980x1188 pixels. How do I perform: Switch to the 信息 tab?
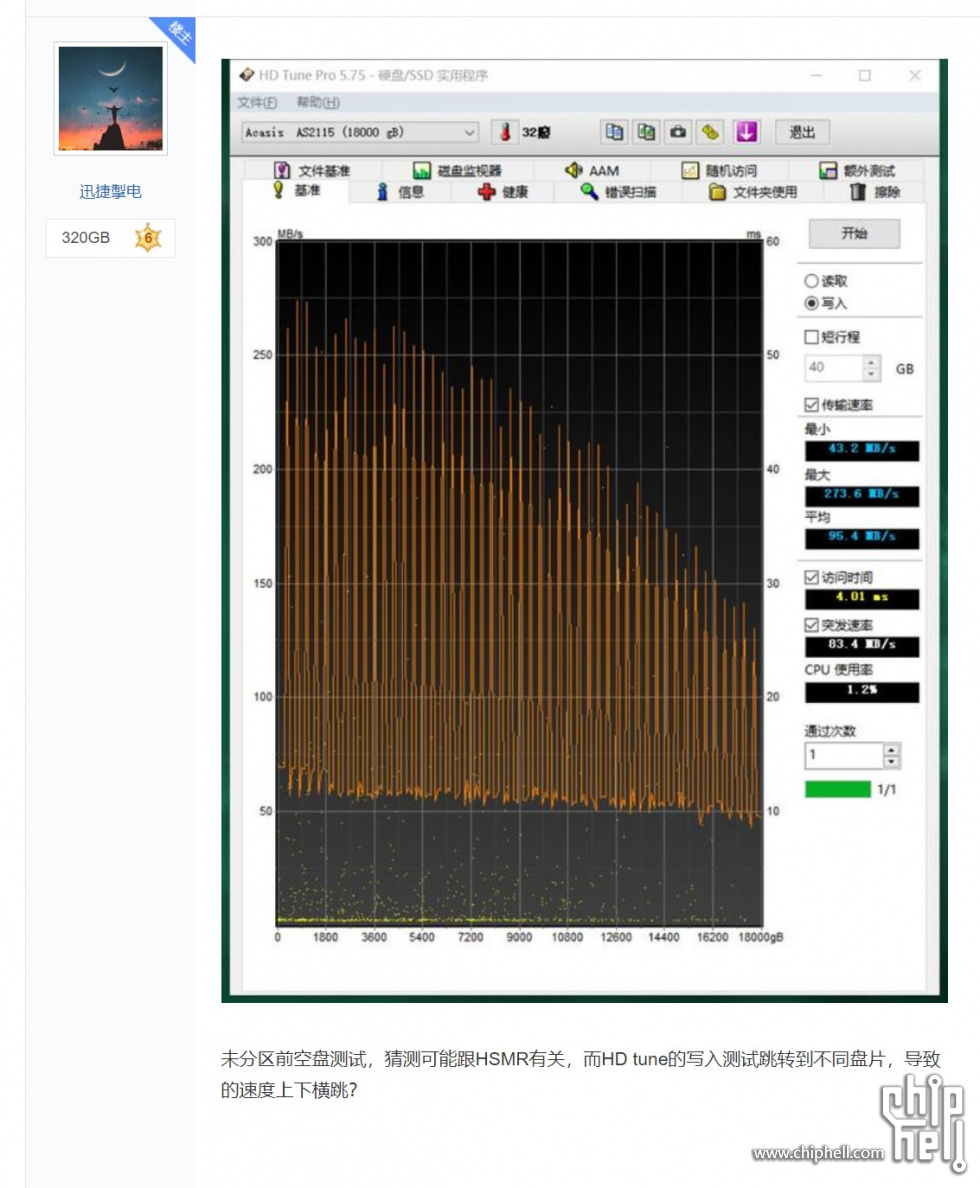[400, 192]
